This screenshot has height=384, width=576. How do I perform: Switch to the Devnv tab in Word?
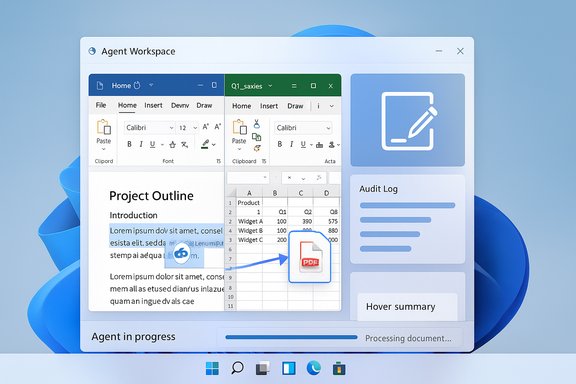coord(180,105)
